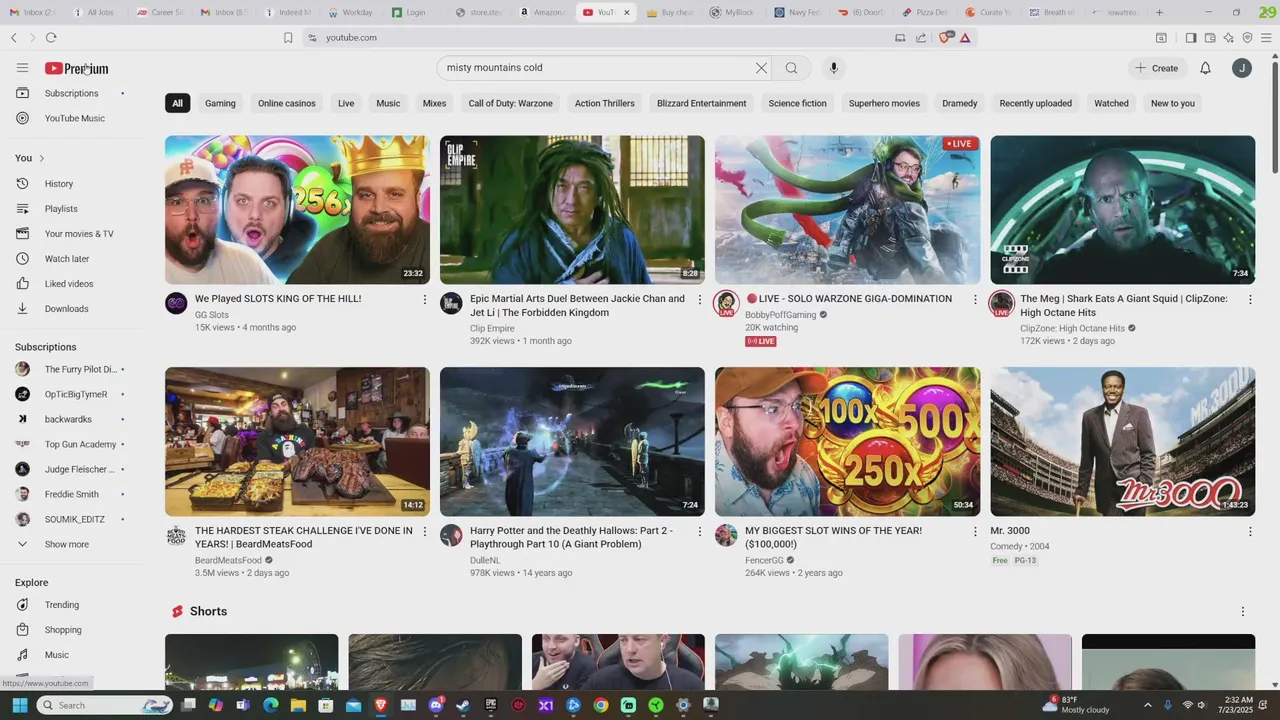1280x720 pixels.
Task: Expand the You section chevron
Action: [x=41, y=158]
